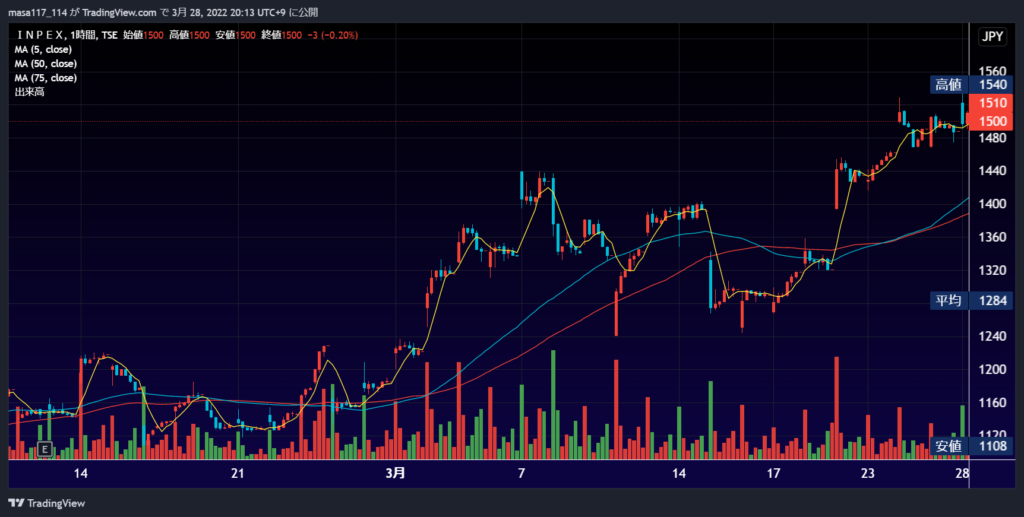Click the 1560 price axis label
Image resolution: width=1024 pixels, height=517 pixels.
pos(992,72)
